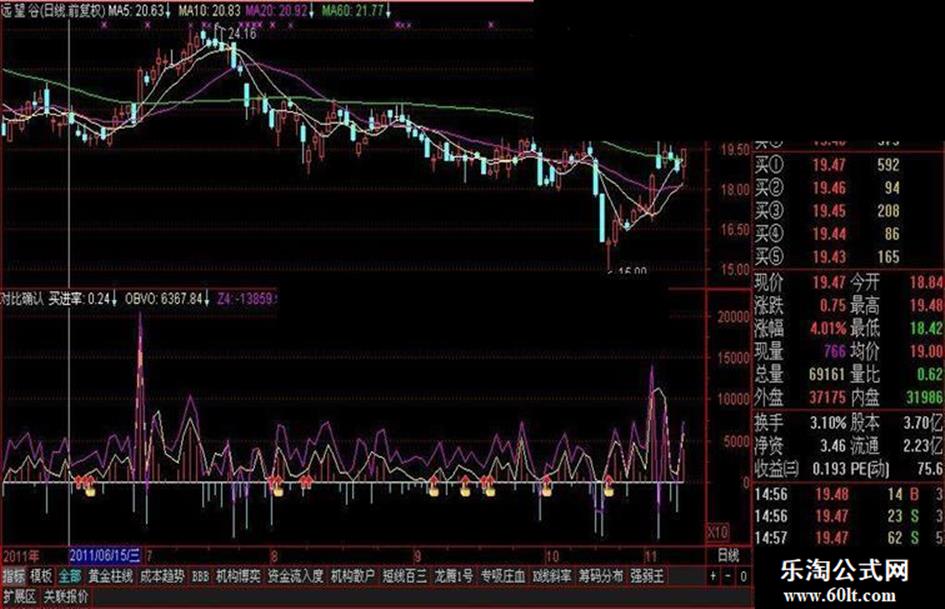
Task: Select the 买④ bid row
Action: (x=827, y=233)
